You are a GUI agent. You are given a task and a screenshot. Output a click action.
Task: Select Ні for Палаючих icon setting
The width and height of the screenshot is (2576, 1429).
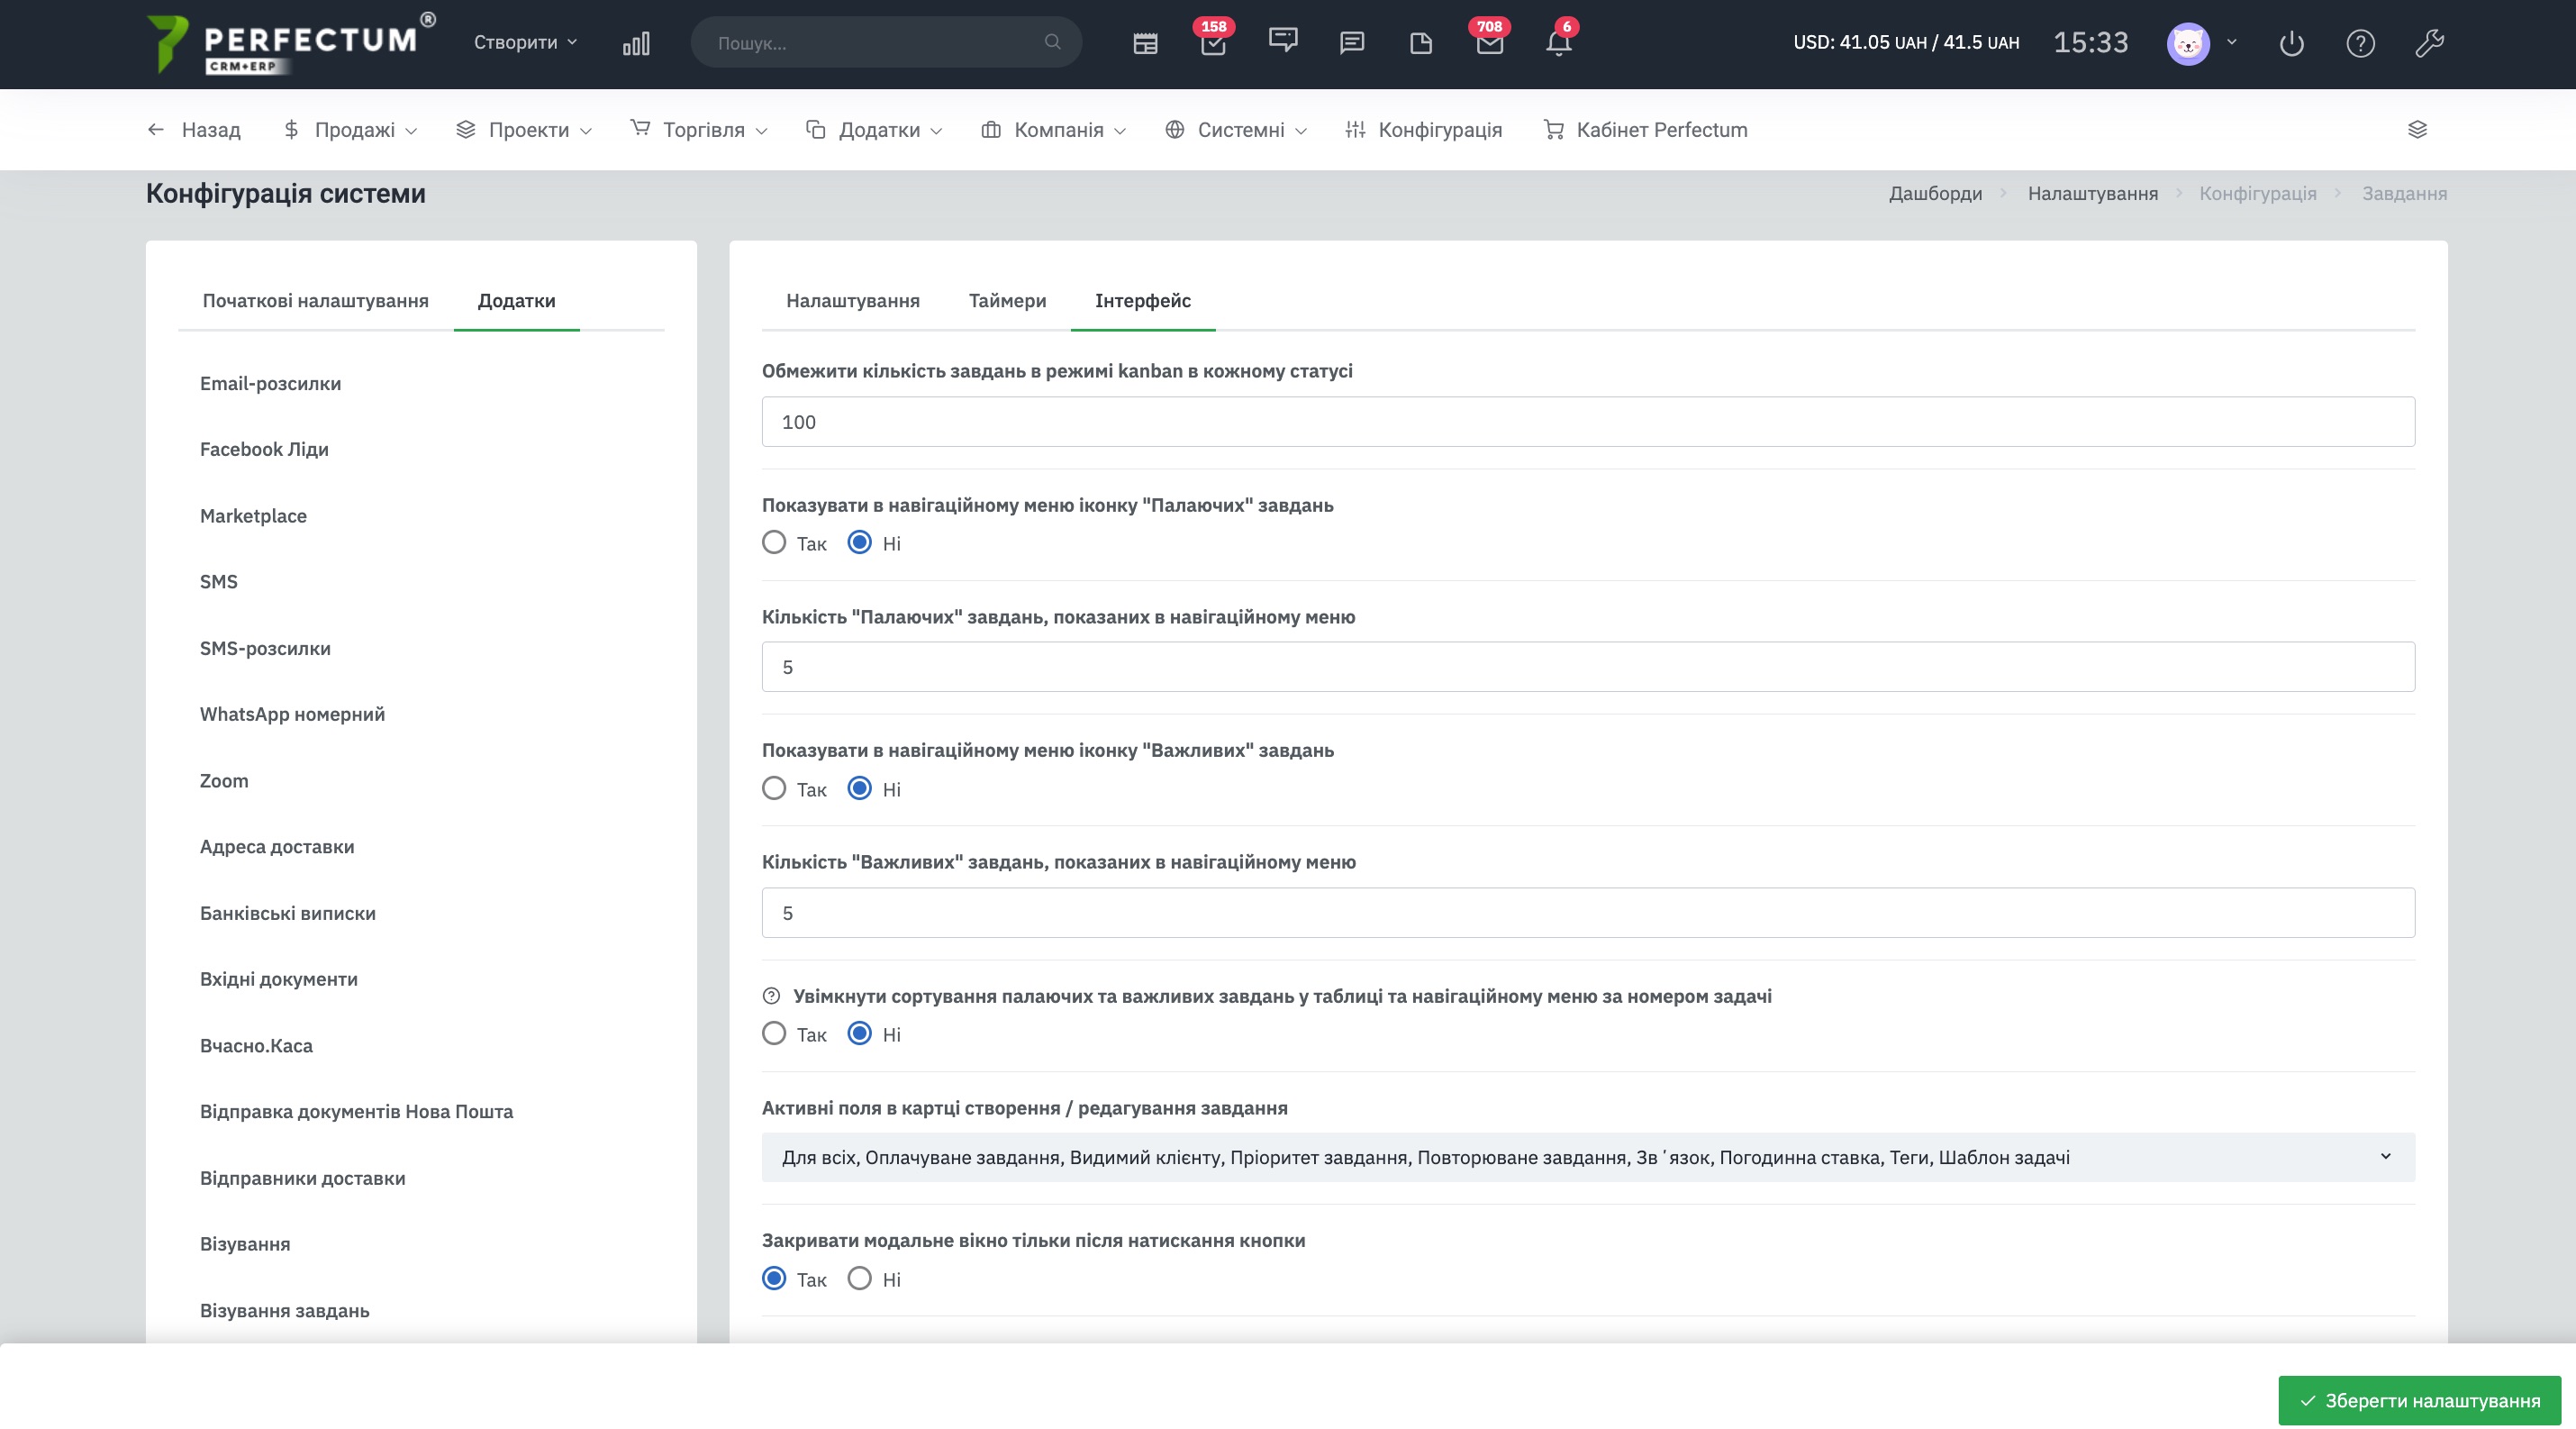pos(860,543)
